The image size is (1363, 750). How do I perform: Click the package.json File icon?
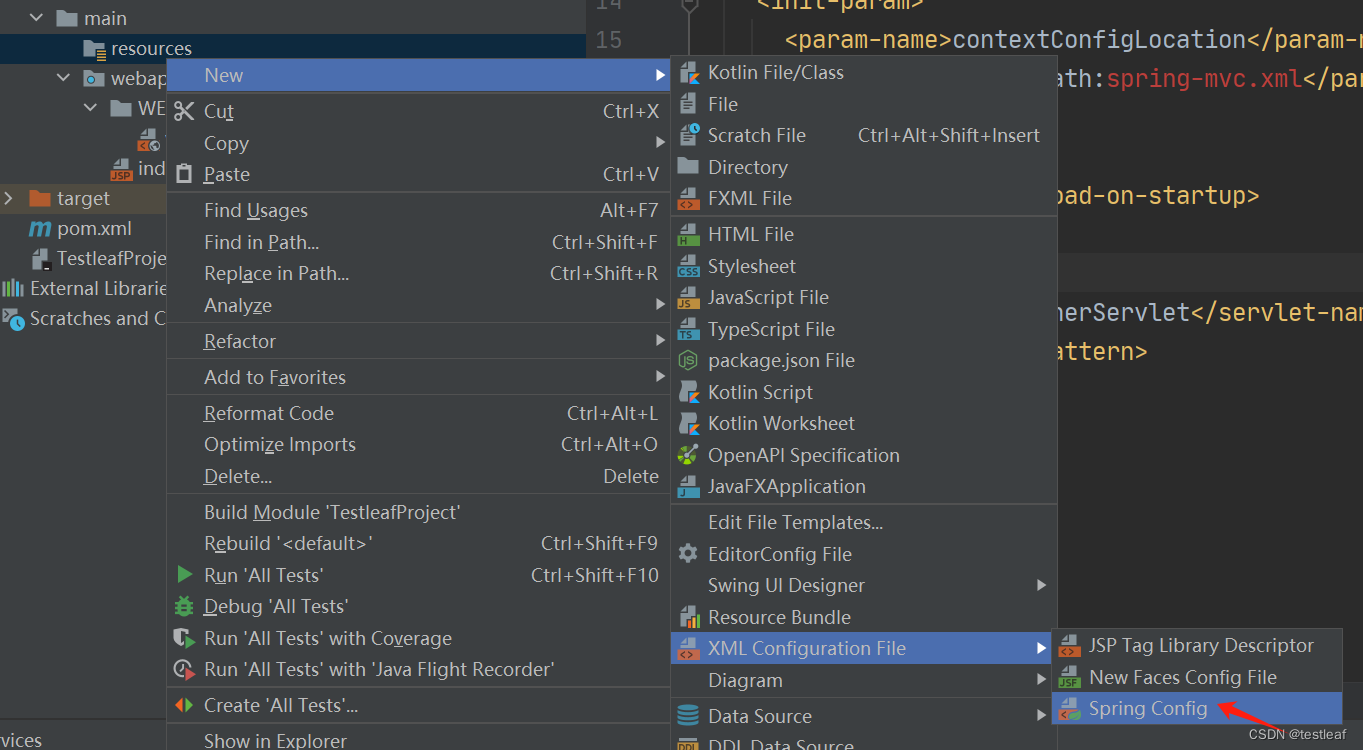(x=688, y=360)
